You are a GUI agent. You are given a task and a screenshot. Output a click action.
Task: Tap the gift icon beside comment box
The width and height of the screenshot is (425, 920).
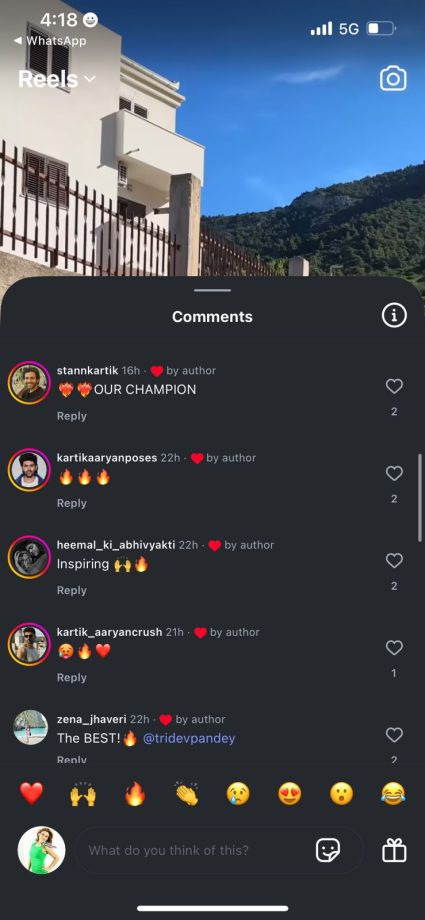point(394,850)
